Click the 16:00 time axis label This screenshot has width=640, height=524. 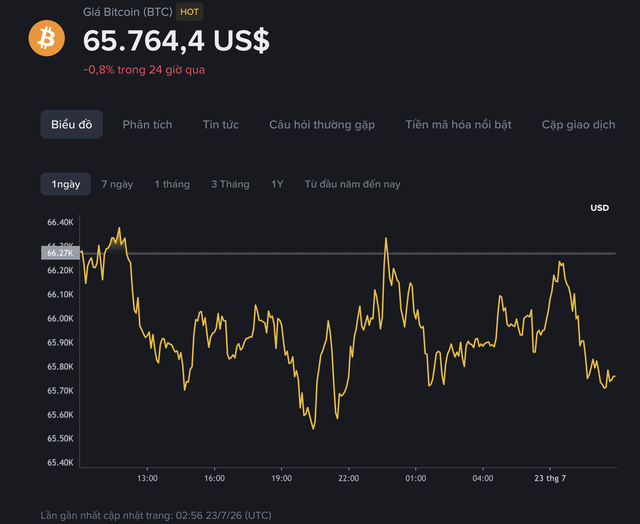(x=215, y=478)
